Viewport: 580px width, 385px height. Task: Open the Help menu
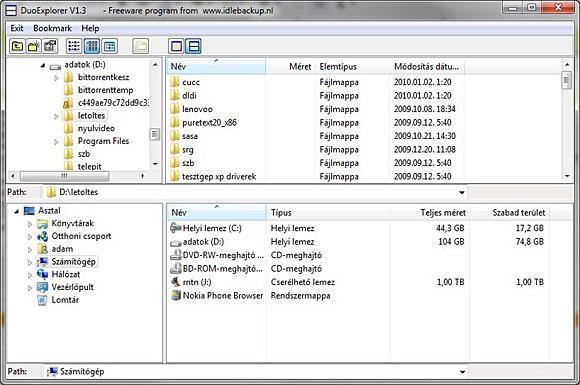point(90,28)
